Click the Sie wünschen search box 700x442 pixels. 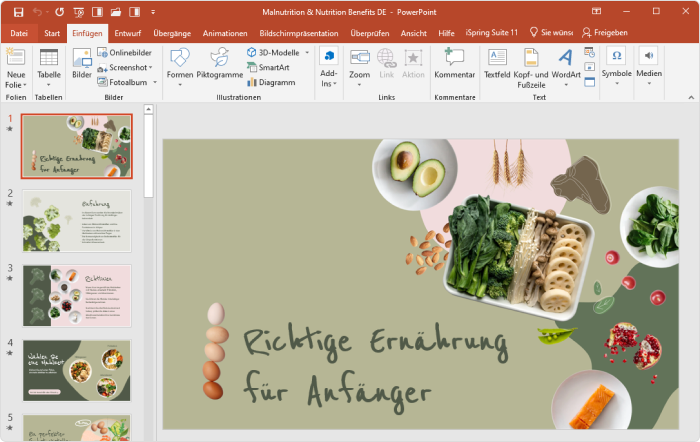pyautogui.click(x=551, y=33)
